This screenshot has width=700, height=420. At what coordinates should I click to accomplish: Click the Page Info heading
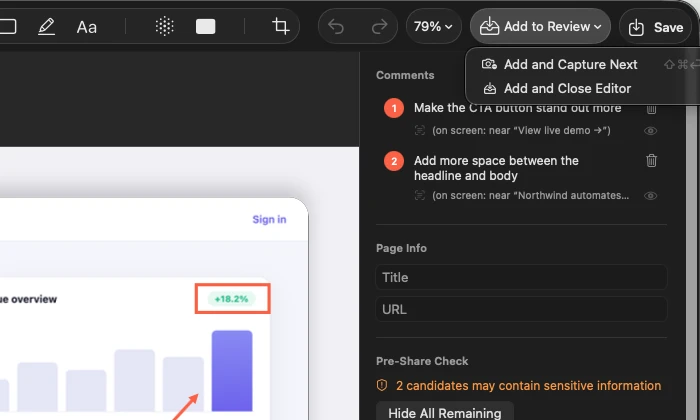coord(401,248)
